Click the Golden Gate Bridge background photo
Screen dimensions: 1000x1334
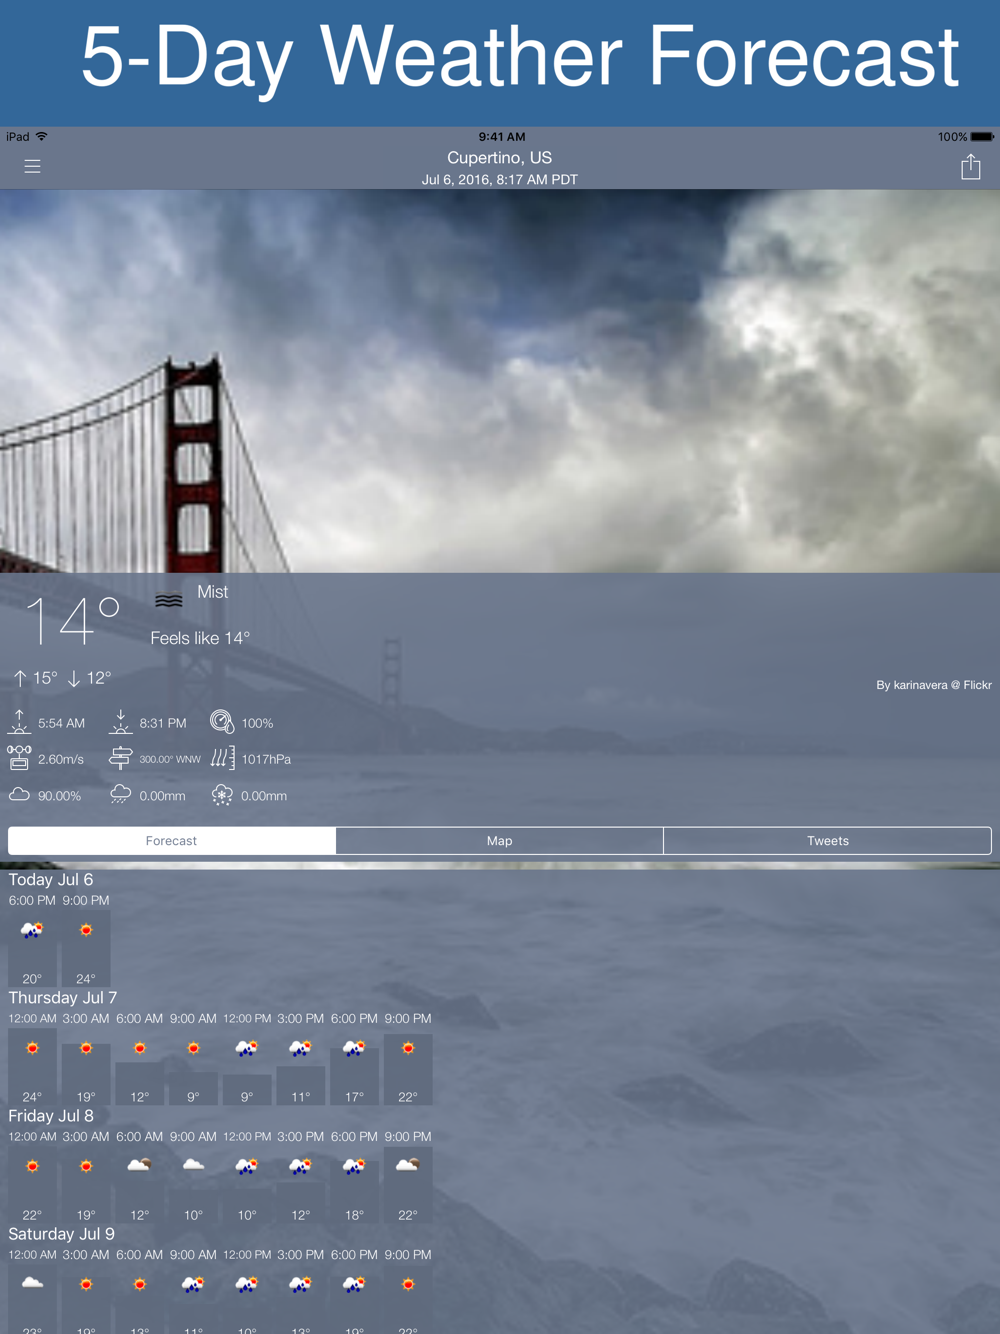tap(500, 380)
